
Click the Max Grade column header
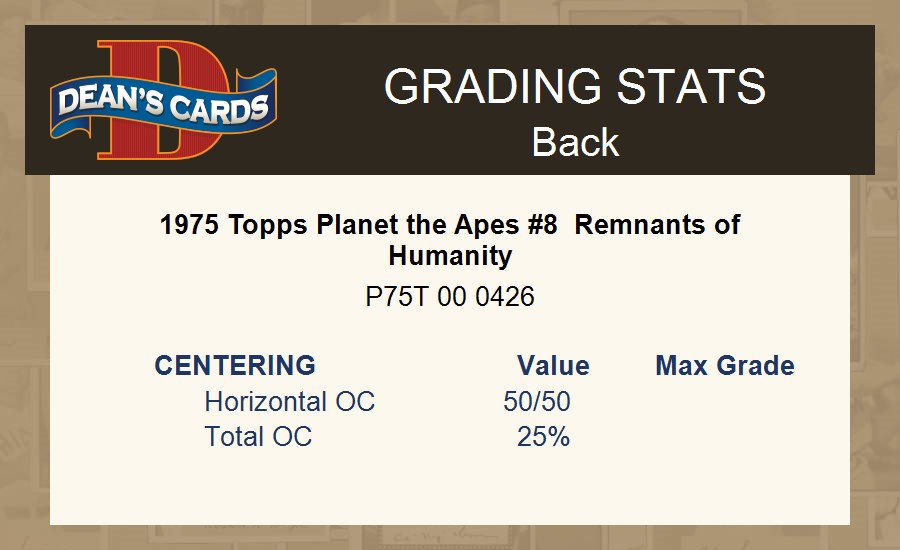pyautogui.click(x=725, y=366)
